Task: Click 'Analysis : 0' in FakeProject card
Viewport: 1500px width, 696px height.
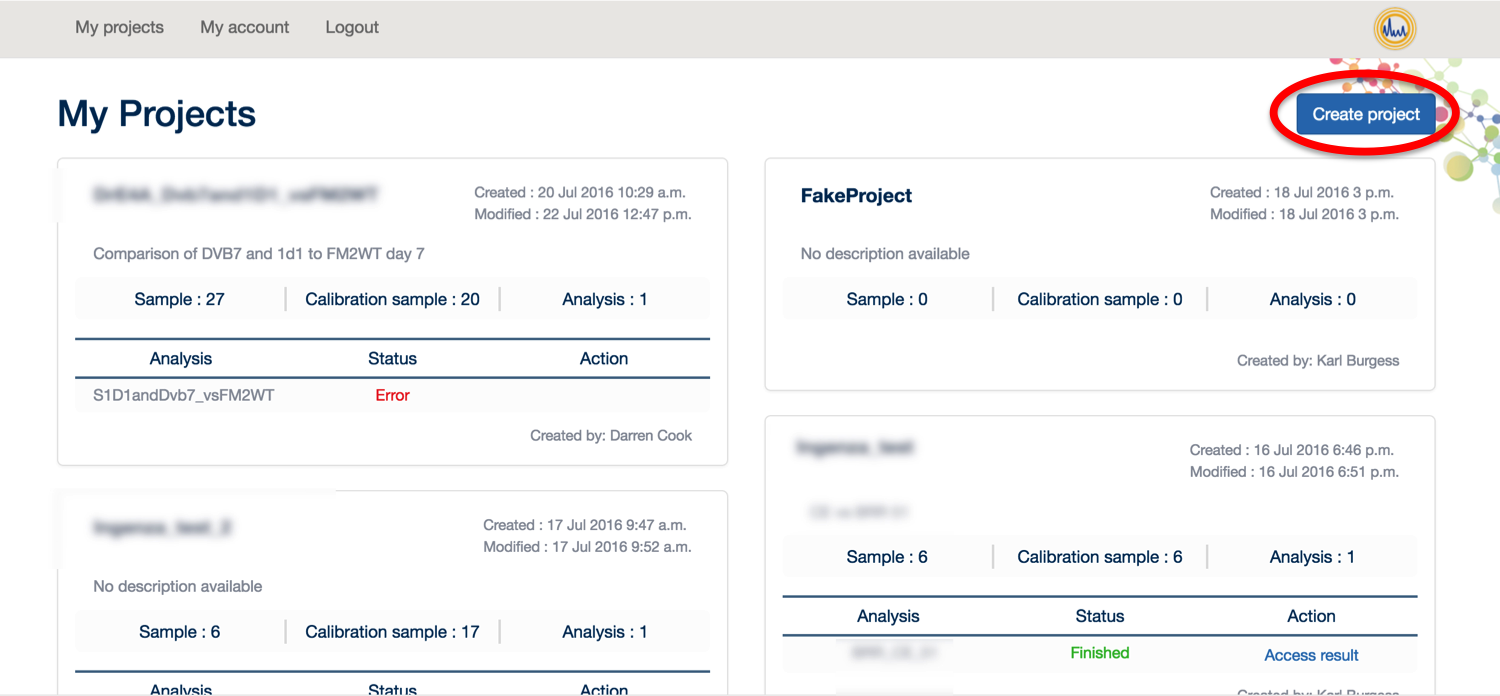Action: click(x=1313, y=299)
